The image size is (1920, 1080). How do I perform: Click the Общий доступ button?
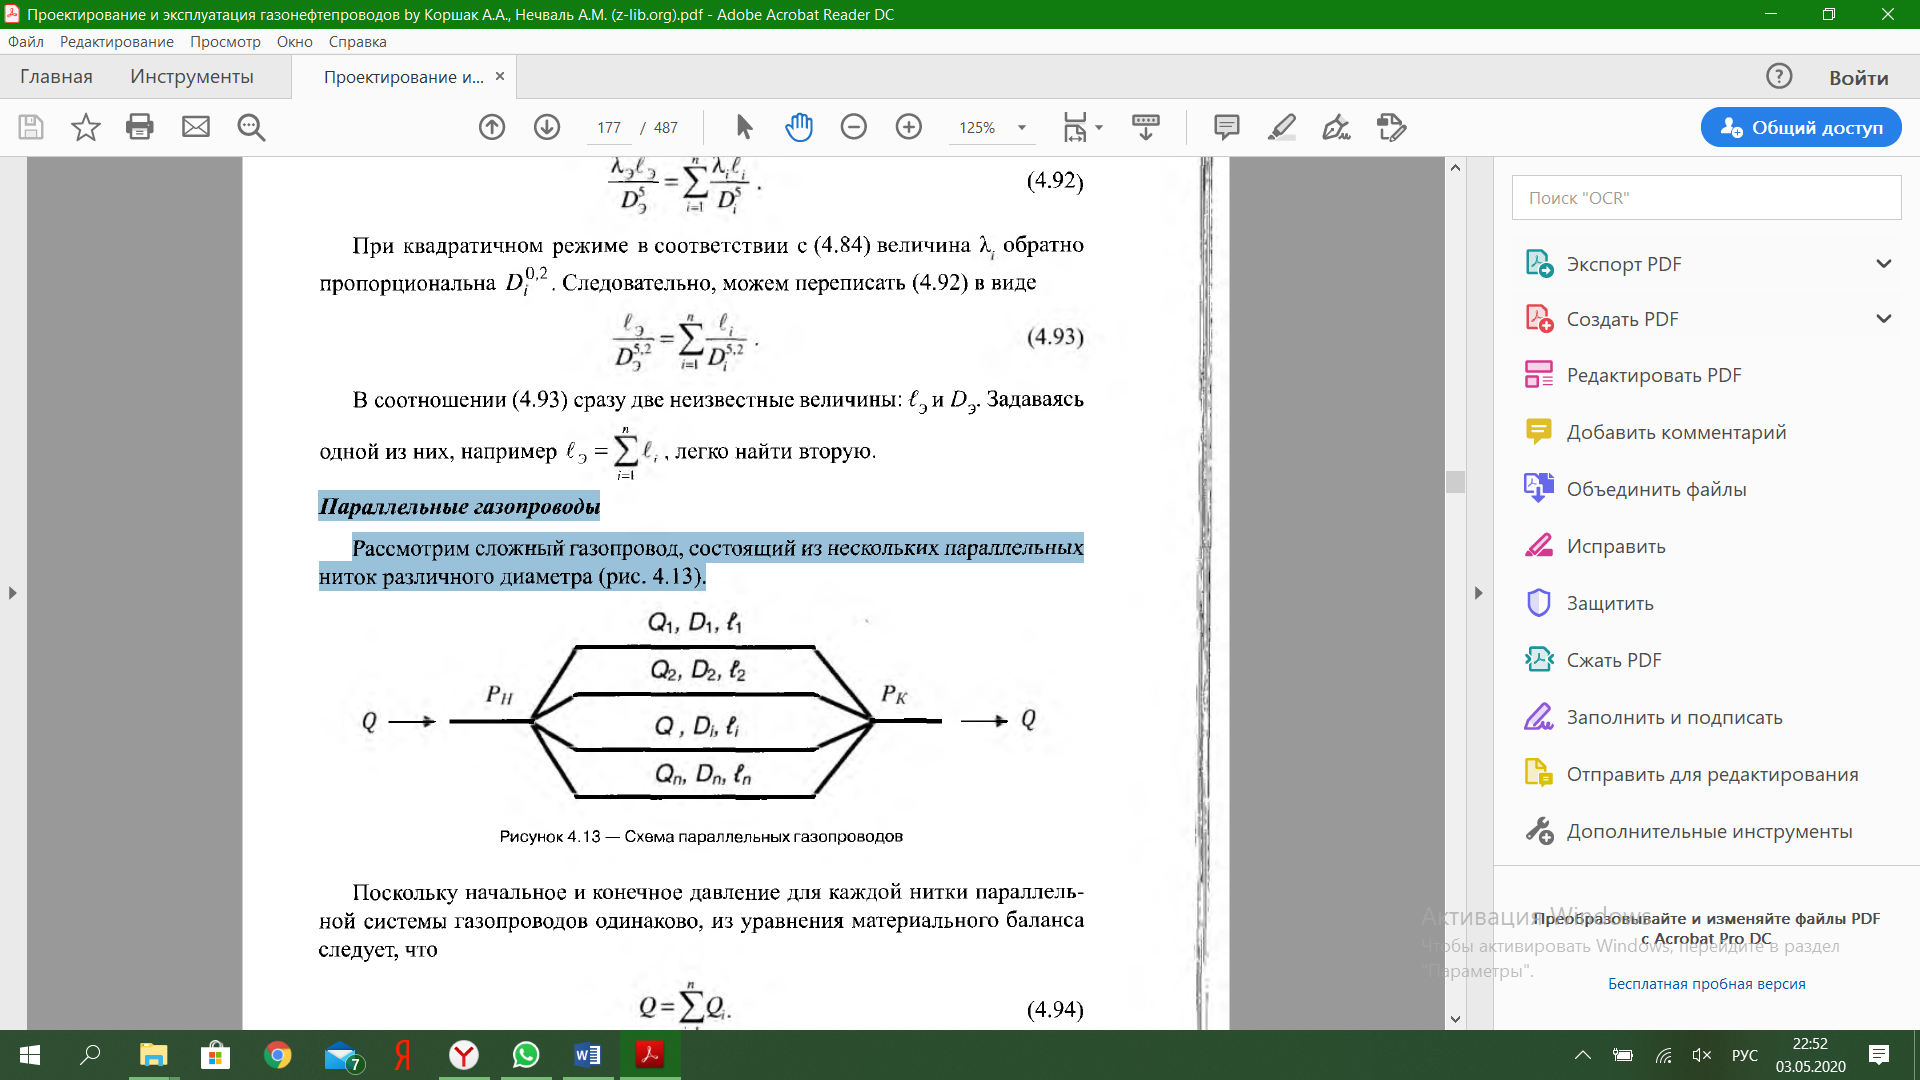coord(1801,127)
